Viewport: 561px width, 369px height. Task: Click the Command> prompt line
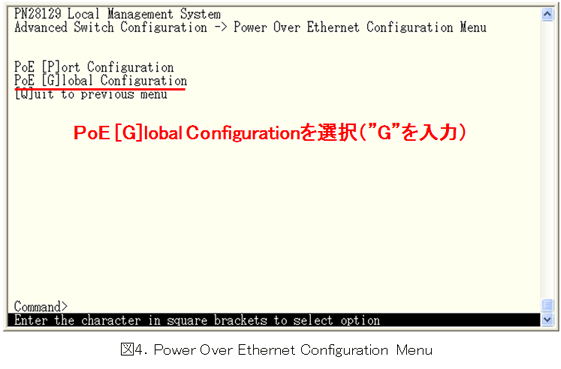41,306
